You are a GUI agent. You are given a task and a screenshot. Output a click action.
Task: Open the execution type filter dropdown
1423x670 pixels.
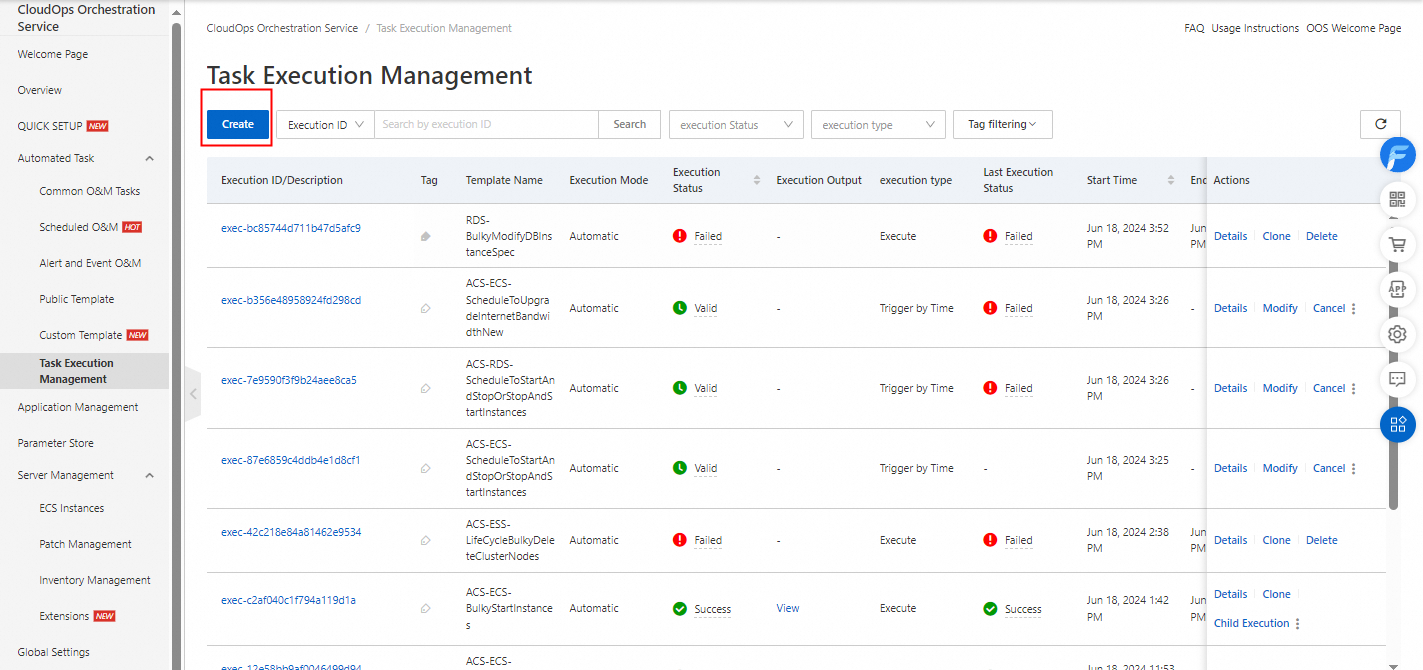[878, 125]
